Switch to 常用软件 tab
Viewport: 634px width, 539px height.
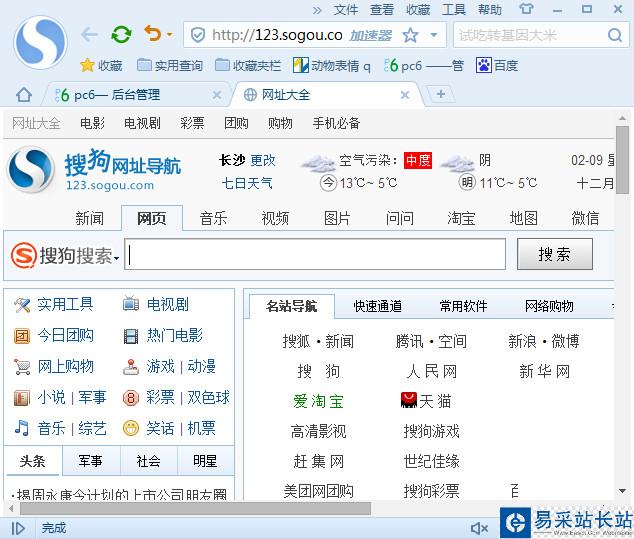(x=463, y=306)
